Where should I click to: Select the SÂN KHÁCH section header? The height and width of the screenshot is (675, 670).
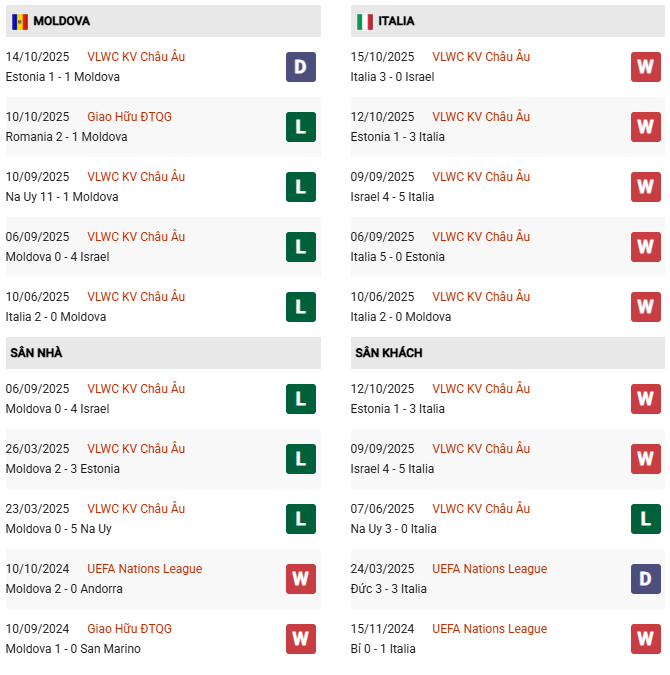(x=388, y=353)
